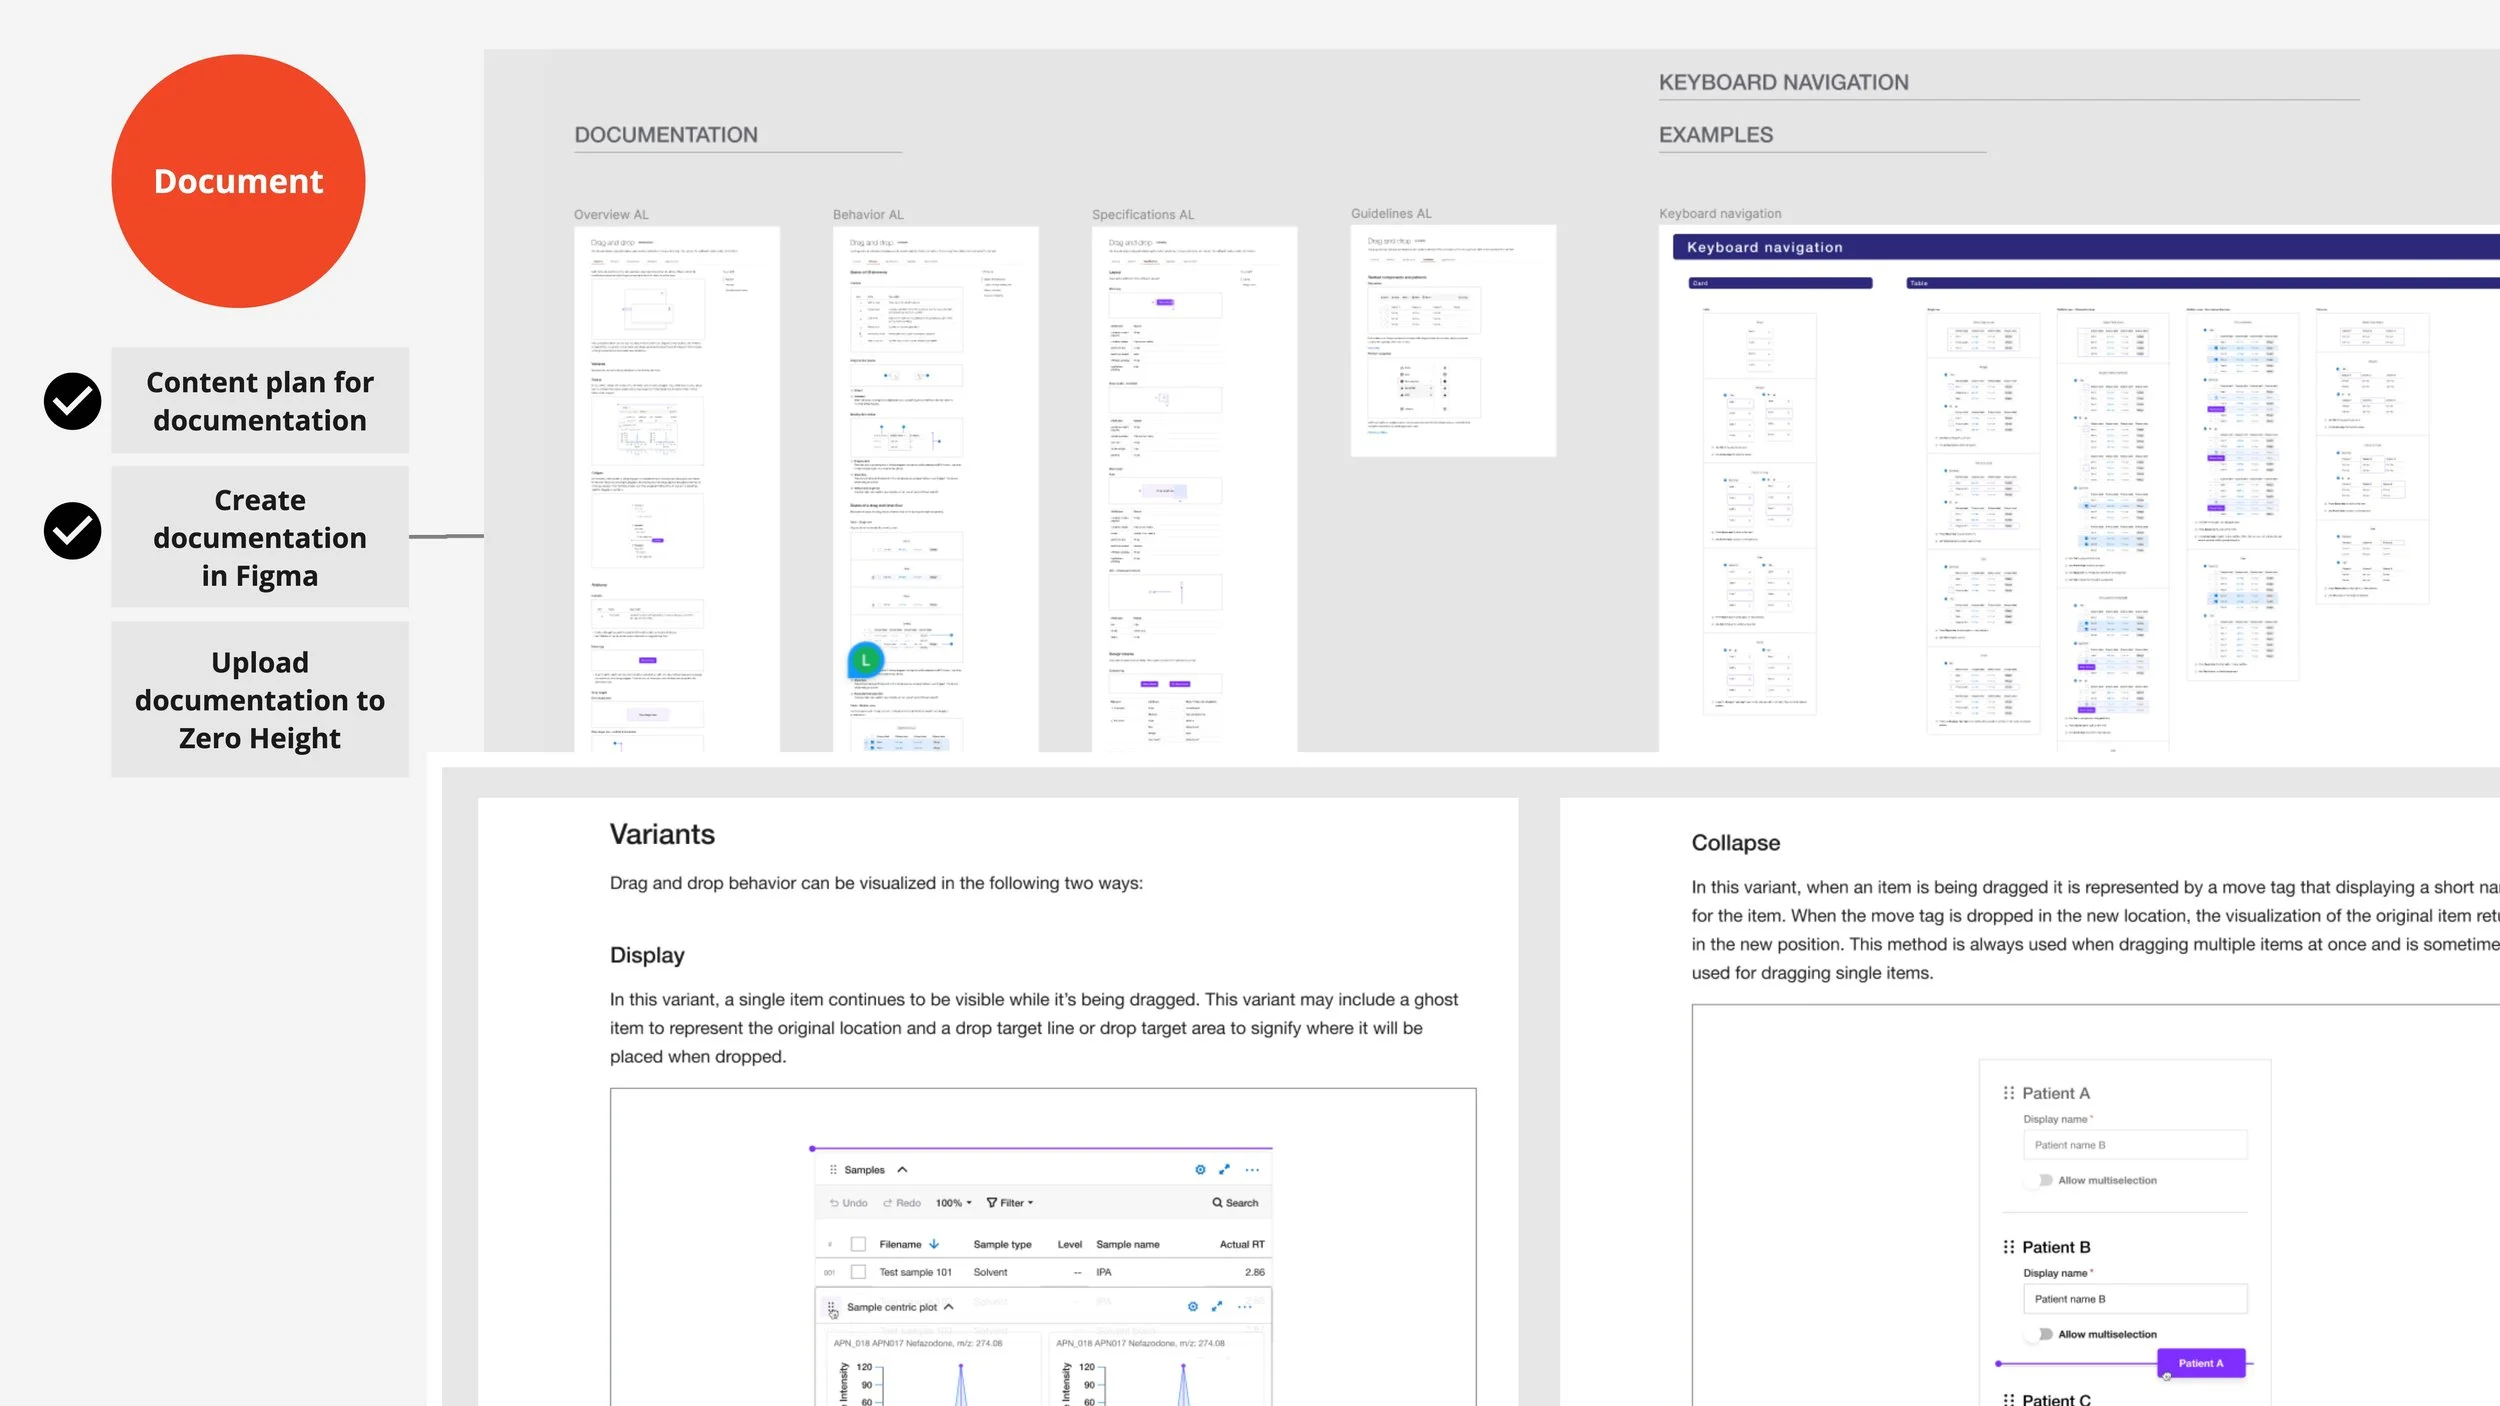Click the Sample centric plot gear icon

[x=1192, y=1306]
